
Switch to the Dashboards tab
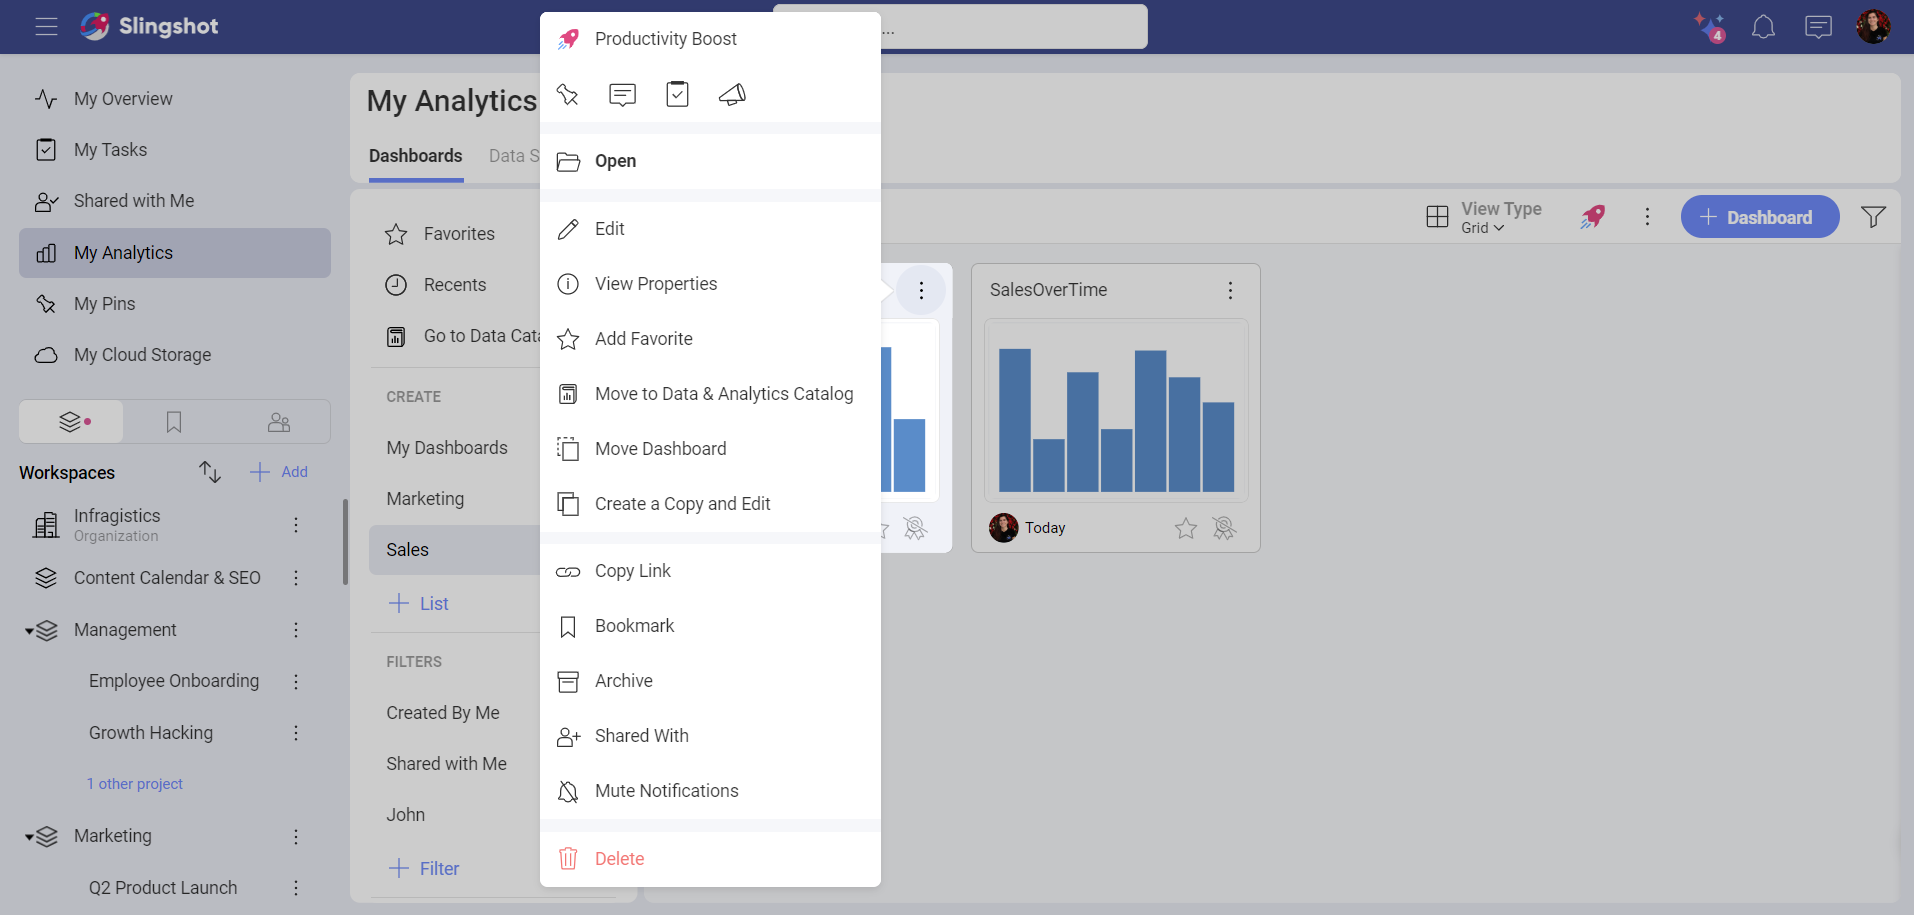tap(416, 156)
